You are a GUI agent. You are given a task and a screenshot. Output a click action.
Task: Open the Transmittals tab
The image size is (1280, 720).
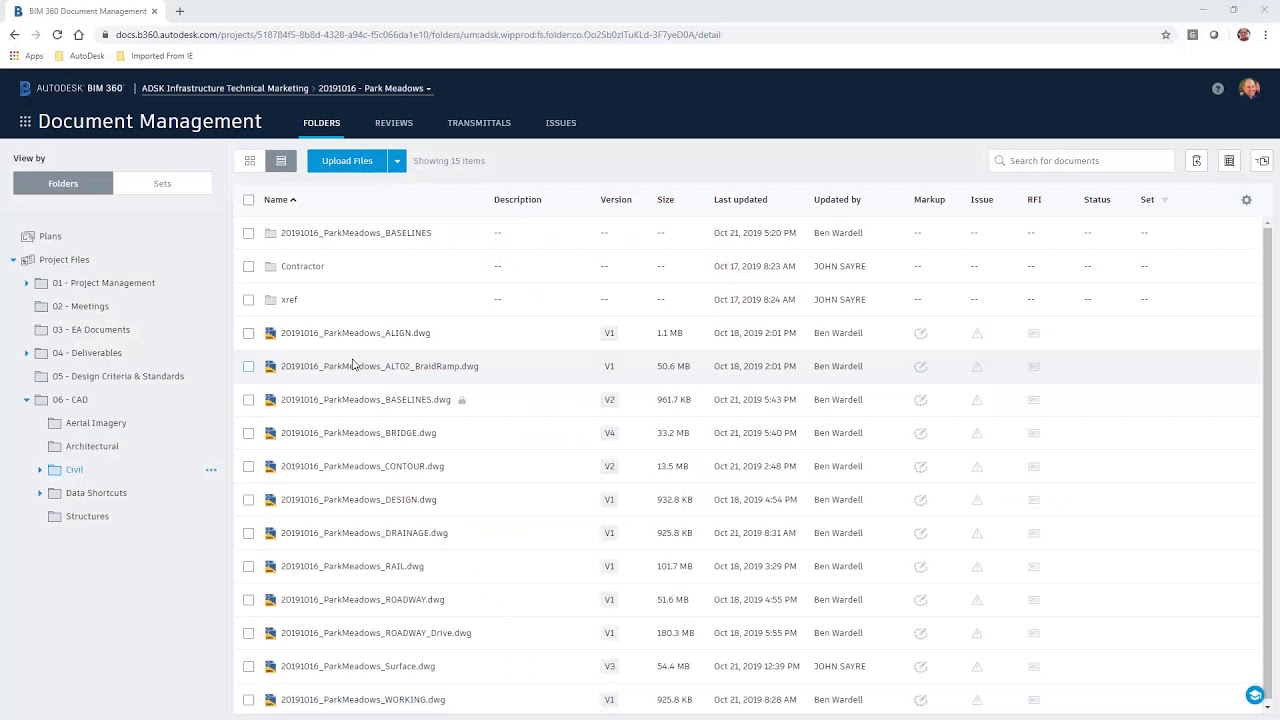click(x=479, y=123)
